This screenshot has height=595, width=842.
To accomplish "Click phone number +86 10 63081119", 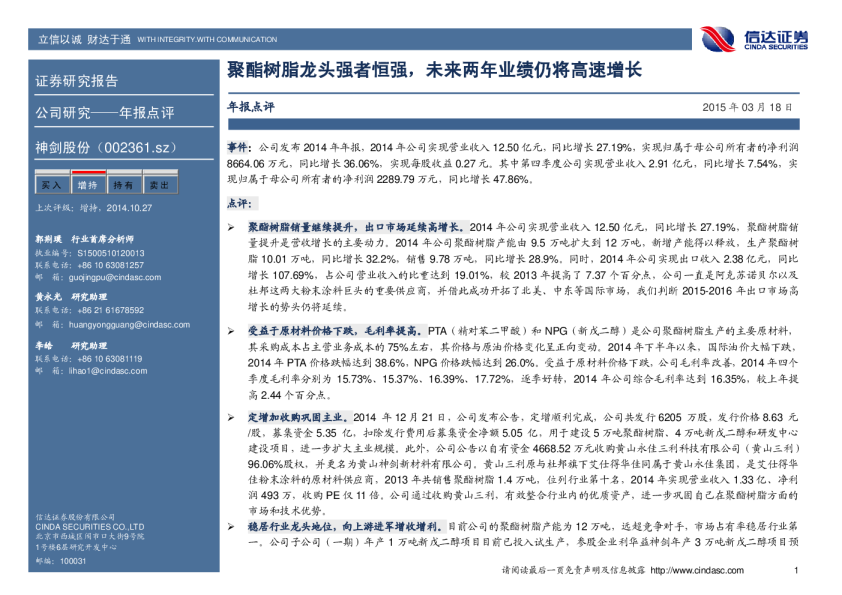I will coord(110,359).
